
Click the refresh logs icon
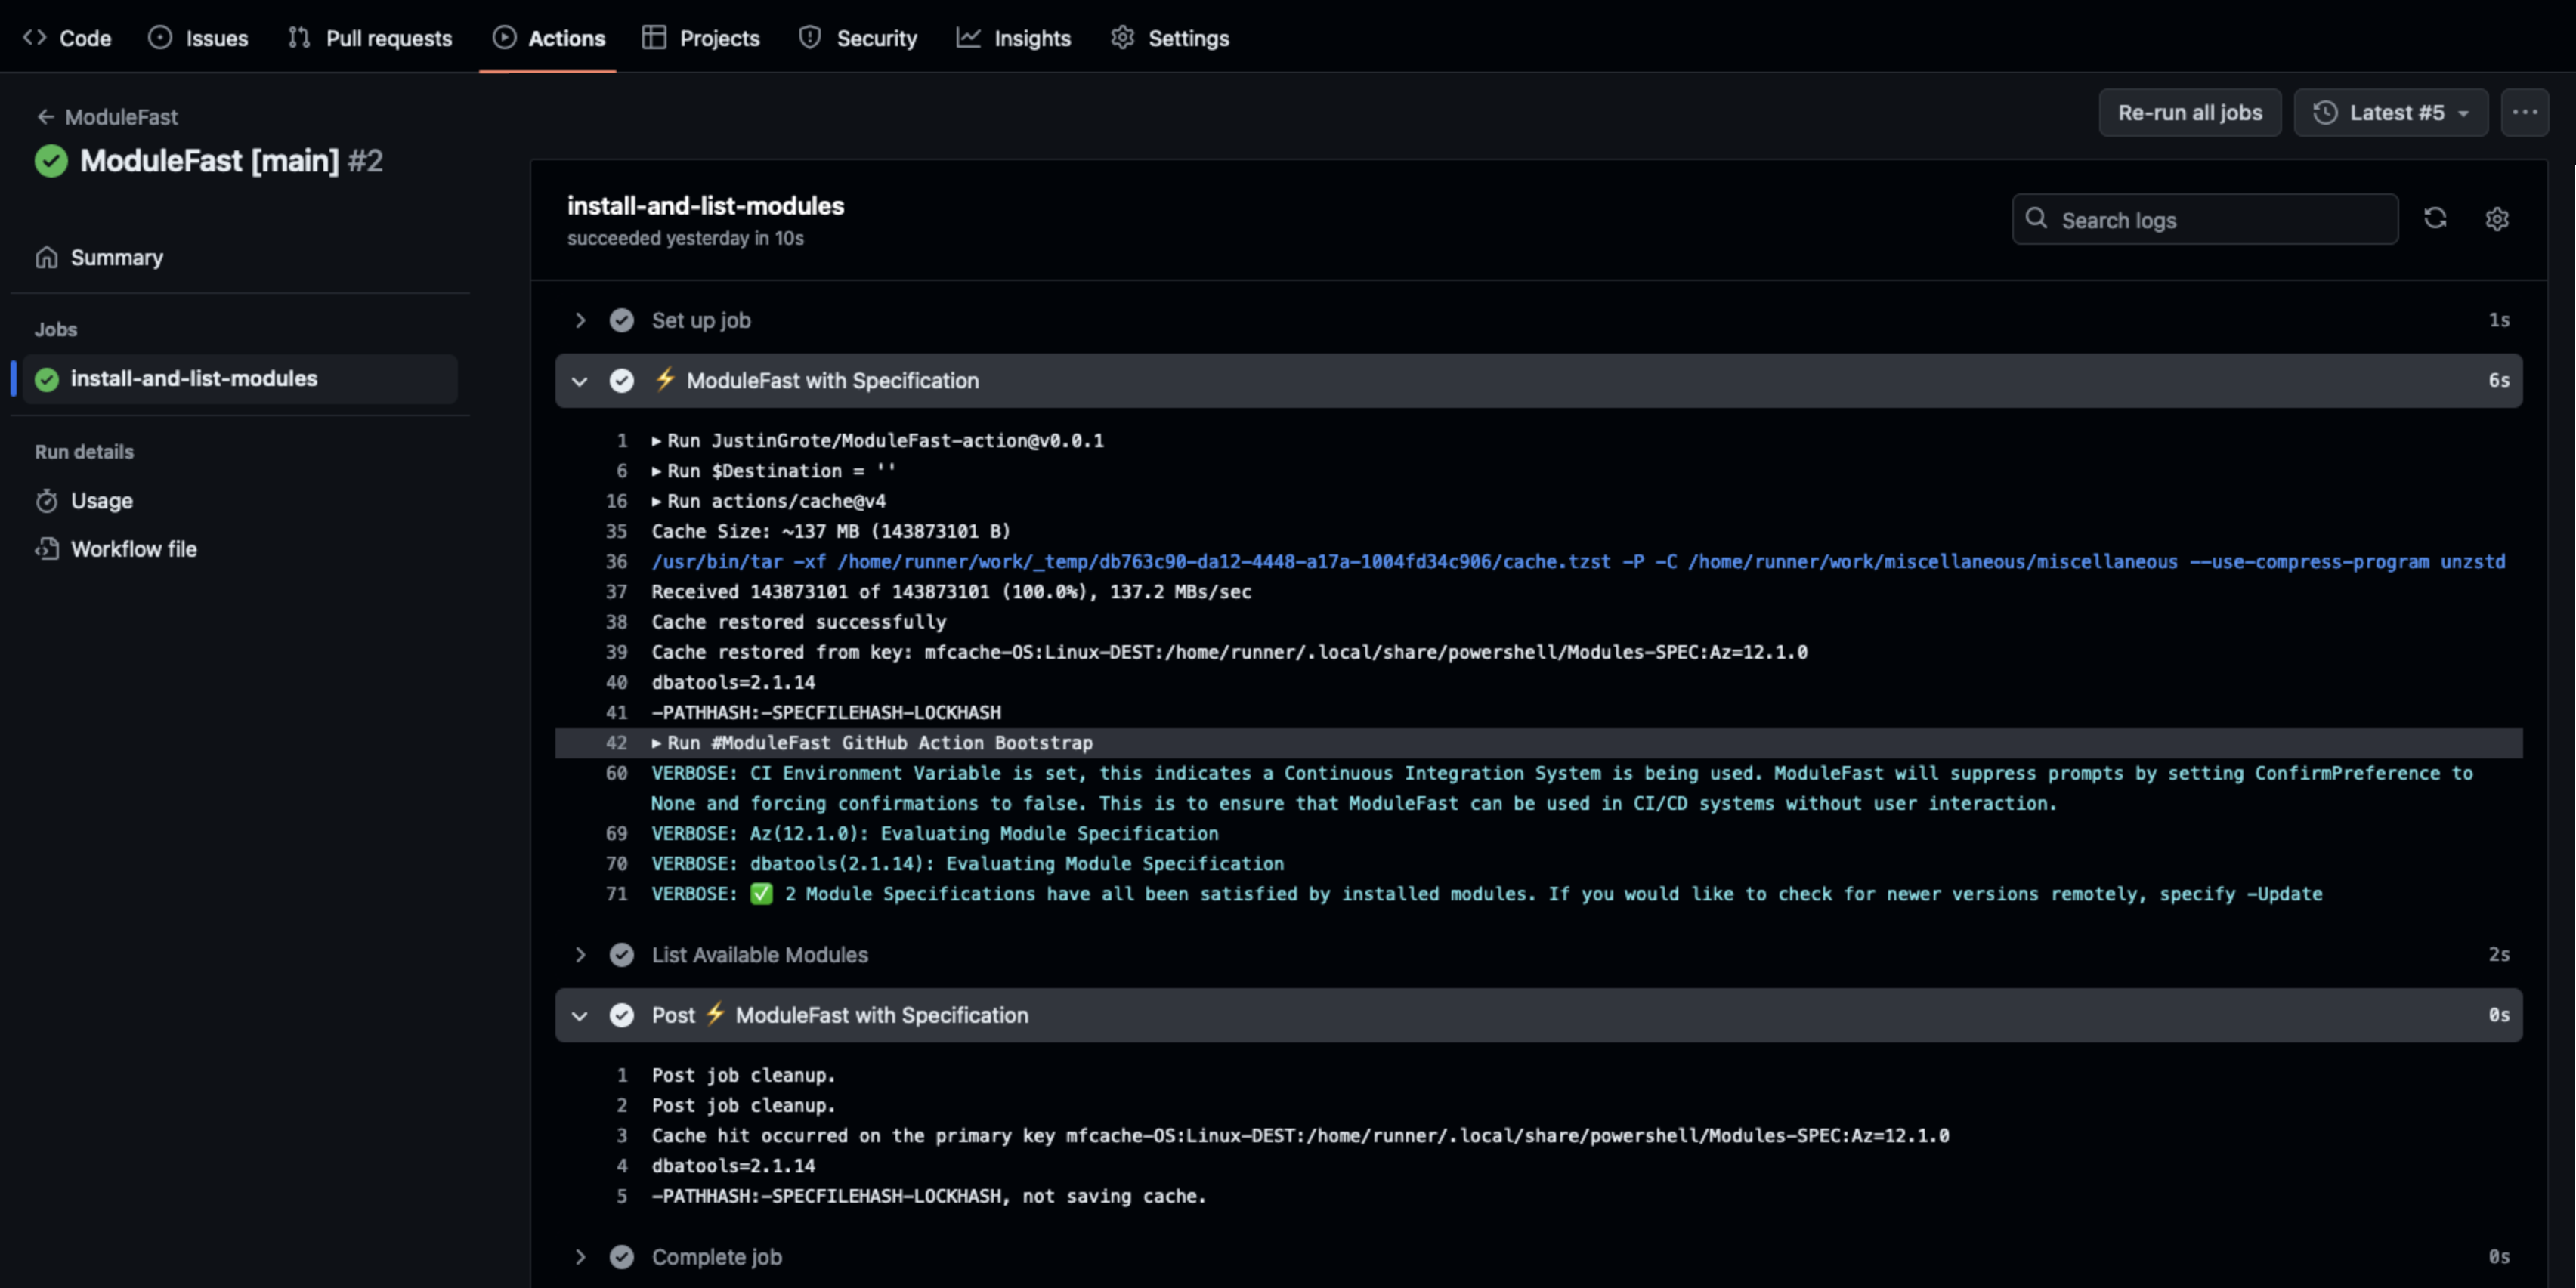point(2436,219)
